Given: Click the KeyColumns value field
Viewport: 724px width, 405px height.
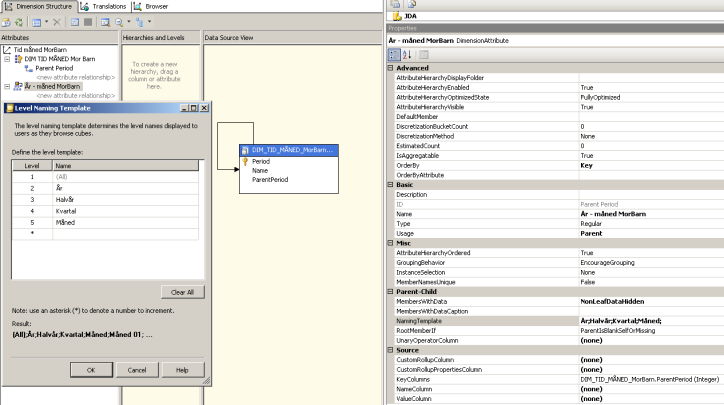Looking at the screenshot, I should 651,380.
